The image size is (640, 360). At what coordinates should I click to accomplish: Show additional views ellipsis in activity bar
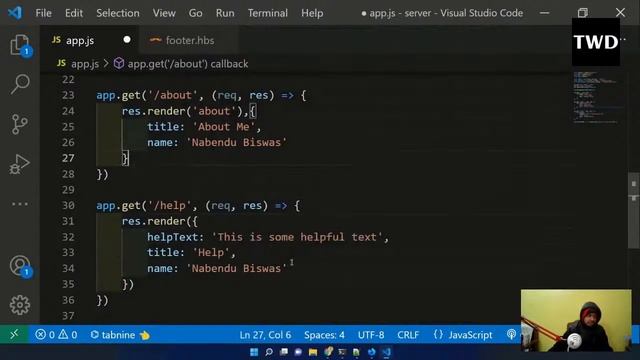coord(20,204)
